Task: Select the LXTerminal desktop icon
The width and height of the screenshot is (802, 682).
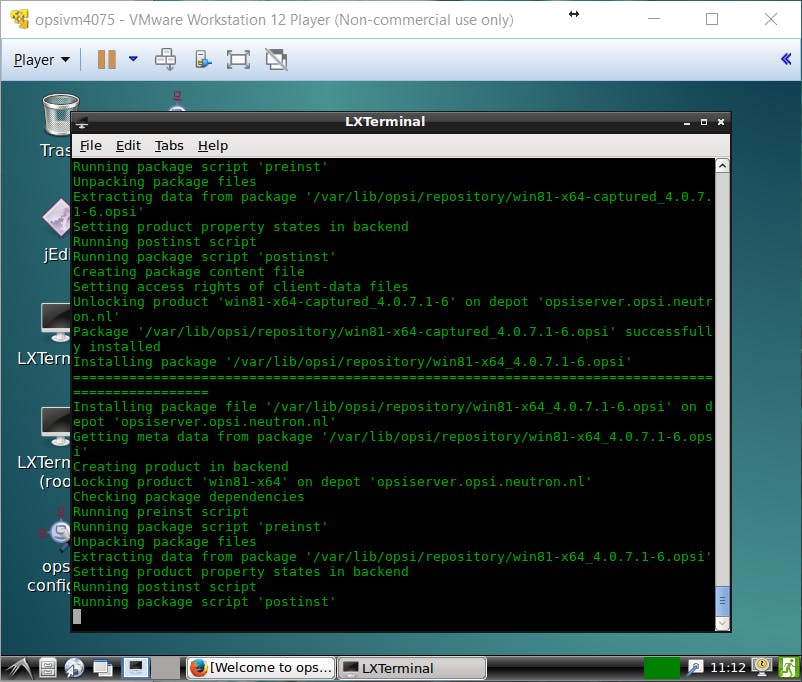Action: (x=44, y=335)
